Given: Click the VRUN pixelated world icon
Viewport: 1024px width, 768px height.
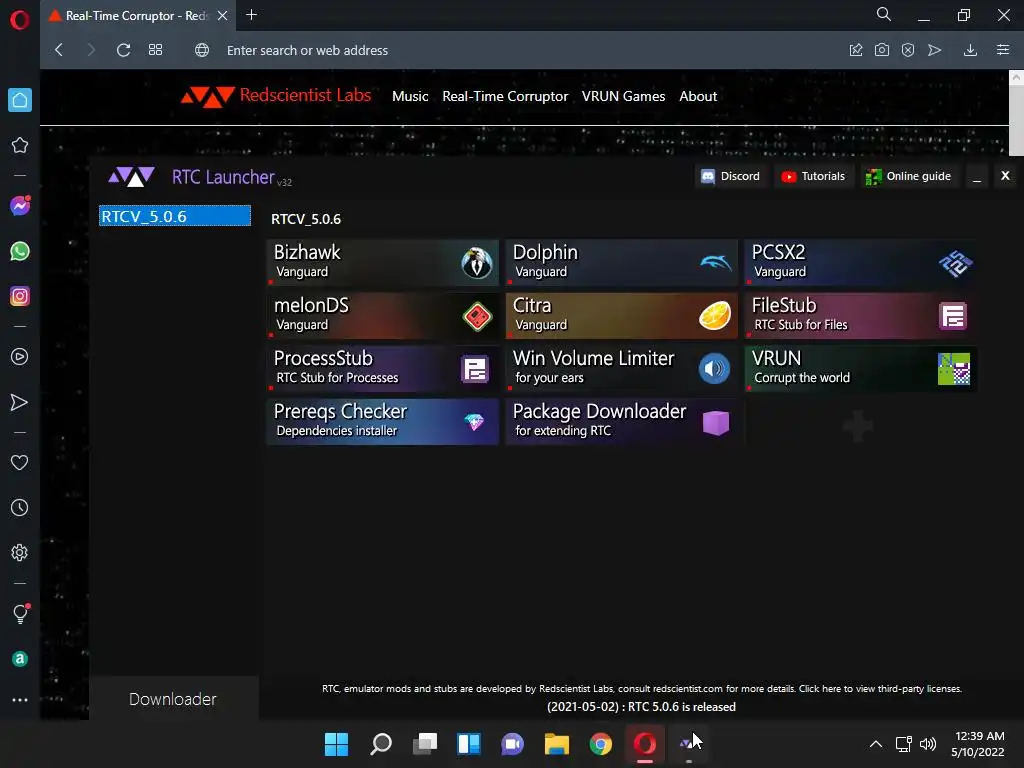Looking at the screenshot, I should click(953, 369).
